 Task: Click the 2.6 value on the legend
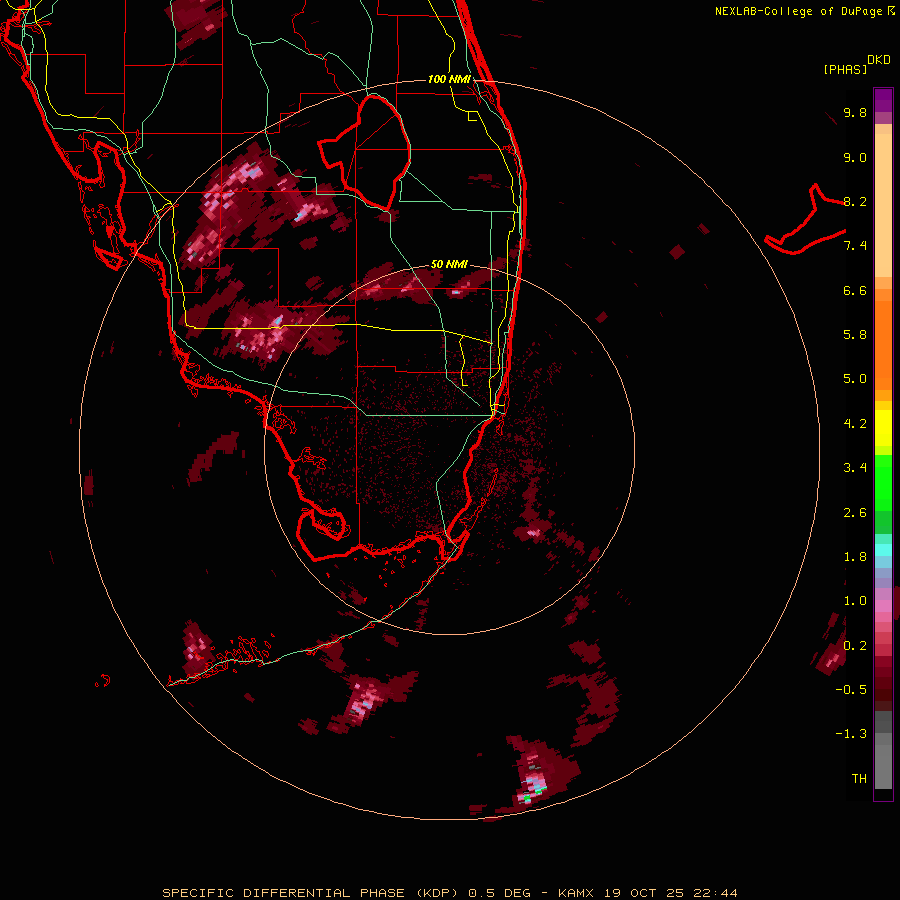coord(855,513)
